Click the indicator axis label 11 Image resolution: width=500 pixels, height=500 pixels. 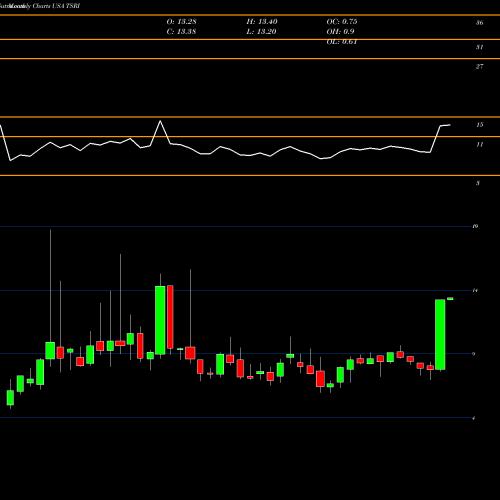[479, 145]
